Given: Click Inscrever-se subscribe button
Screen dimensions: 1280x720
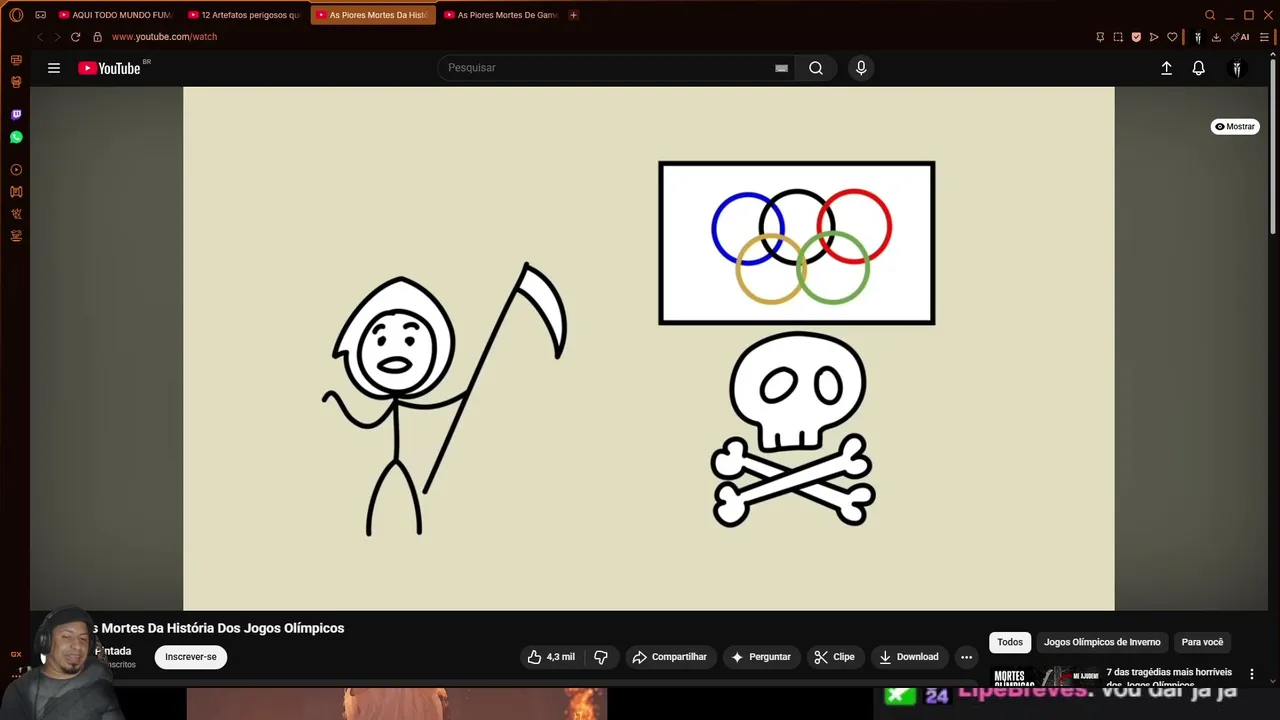Looking at the screenshot, I should (x=191, y=657).
